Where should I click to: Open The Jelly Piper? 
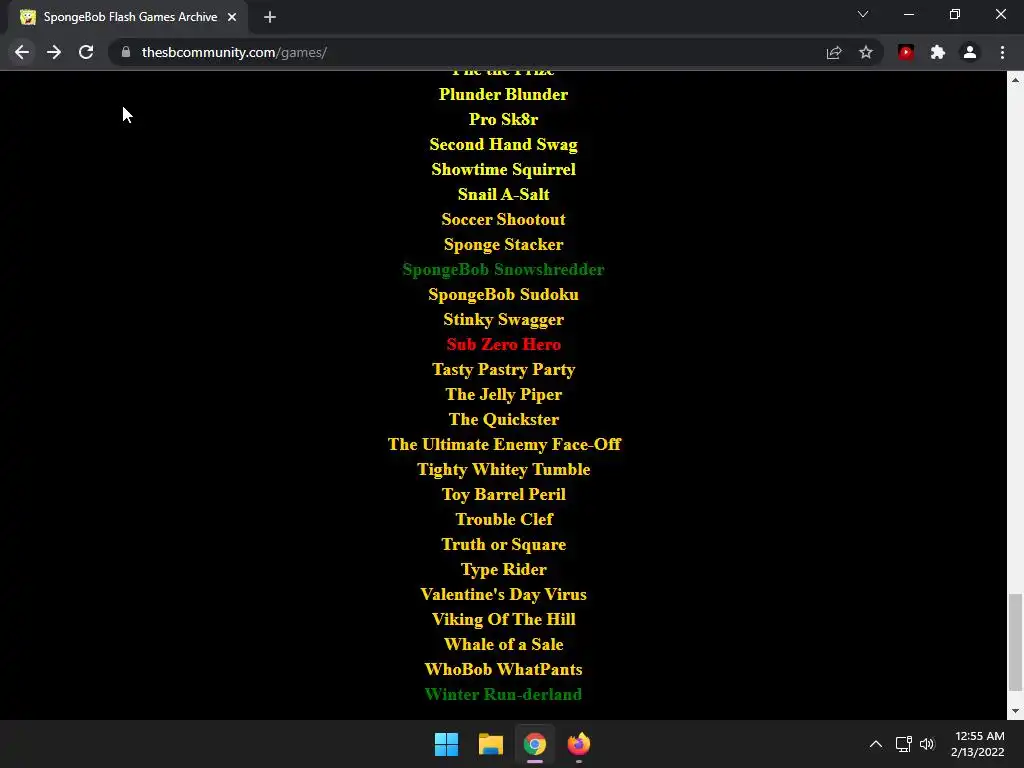(504, 394)
